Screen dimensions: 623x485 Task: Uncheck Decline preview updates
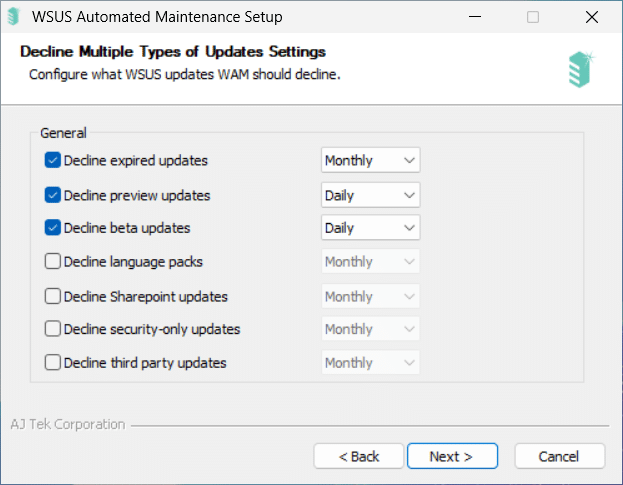pos(52,195)
